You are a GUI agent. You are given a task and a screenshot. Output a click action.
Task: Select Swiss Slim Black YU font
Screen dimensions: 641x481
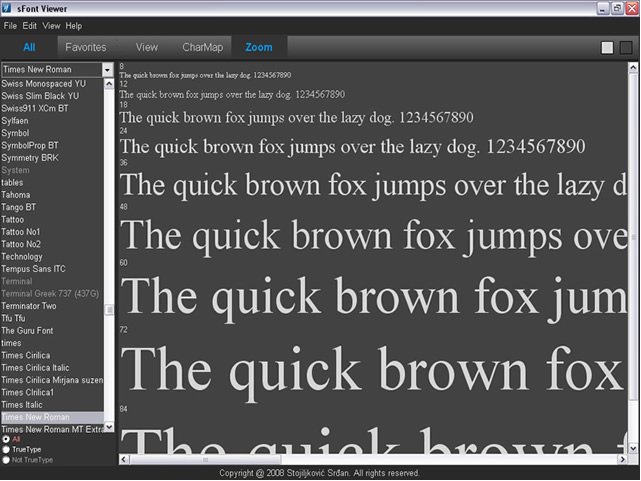click(x=52, y=96)
